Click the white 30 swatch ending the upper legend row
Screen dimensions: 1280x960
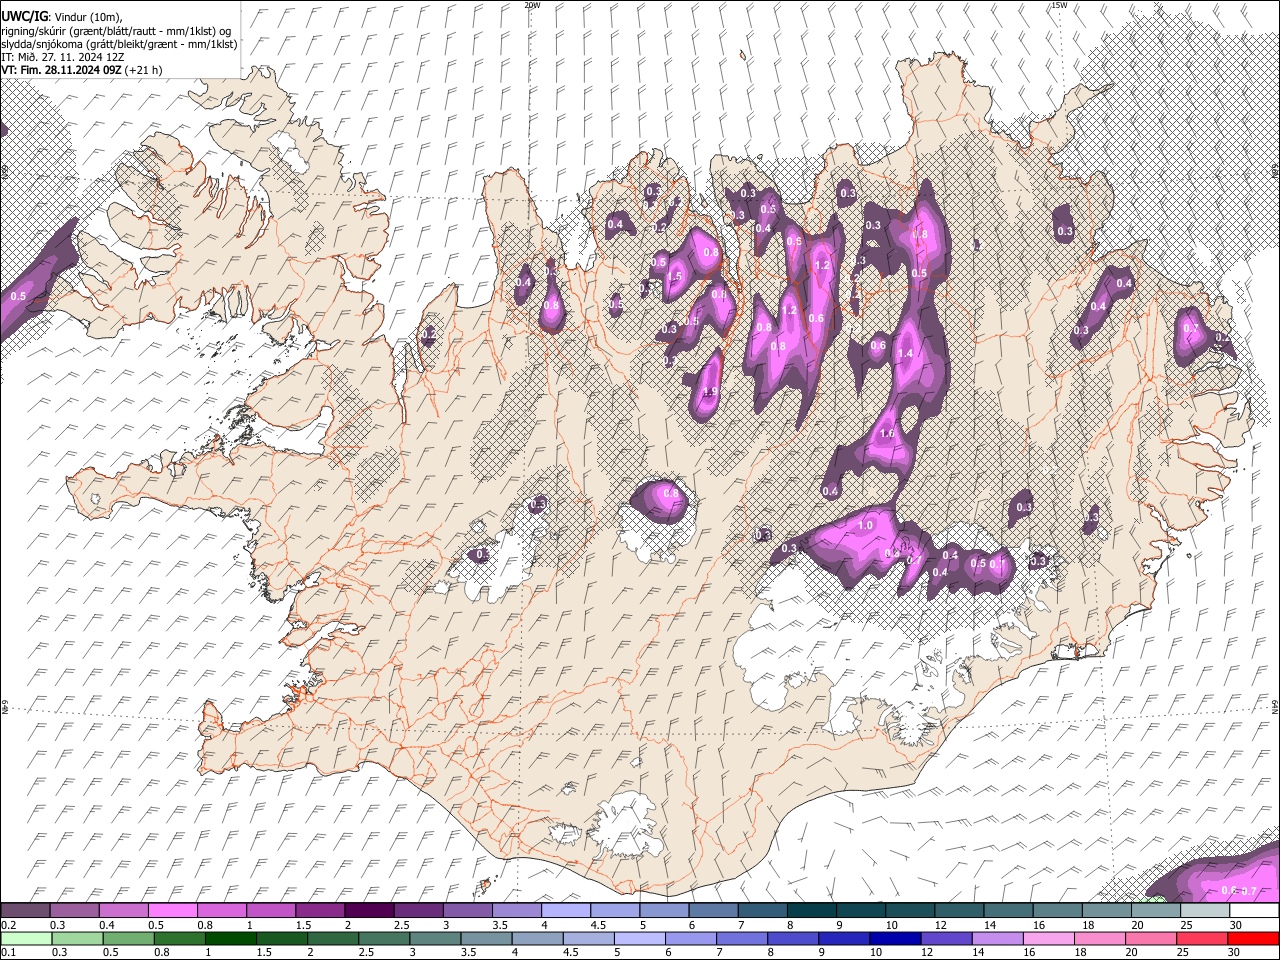[1252, 911]
